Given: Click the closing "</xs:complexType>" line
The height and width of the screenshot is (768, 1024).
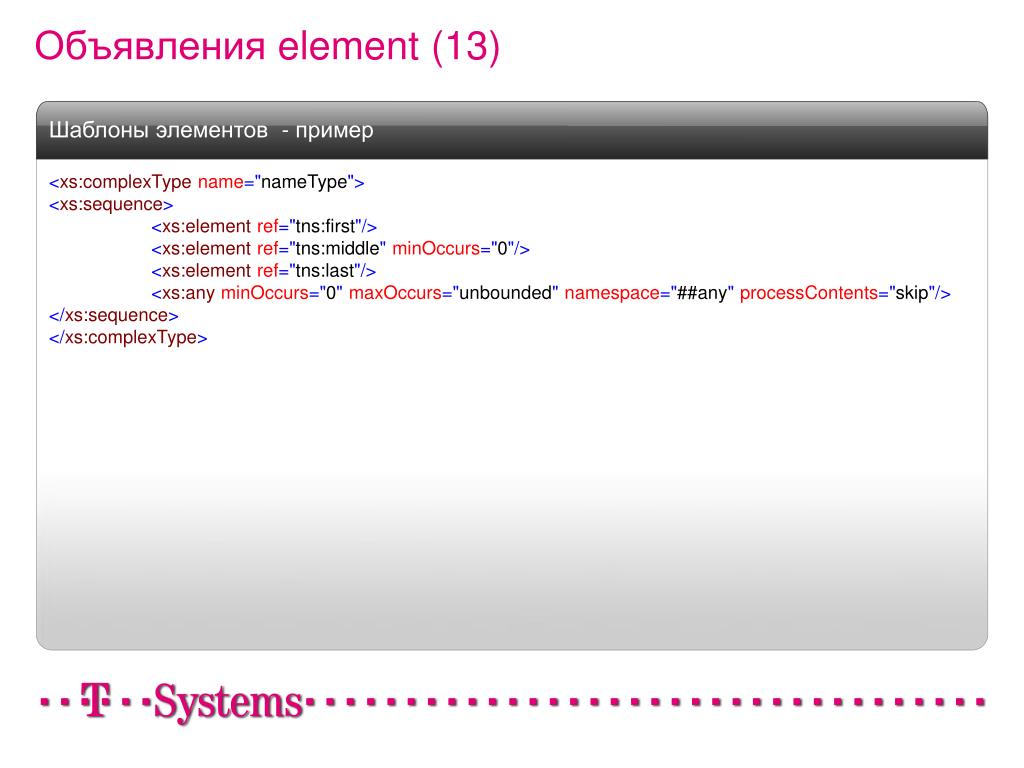Looking at the screenshot, I should (128, 338).
